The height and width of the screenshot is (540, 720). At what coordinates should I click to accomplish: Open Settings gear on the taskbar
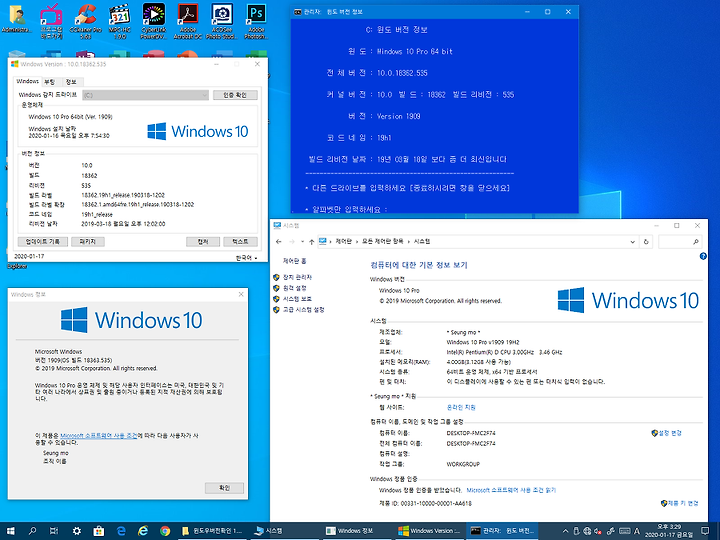click(77, 531)
